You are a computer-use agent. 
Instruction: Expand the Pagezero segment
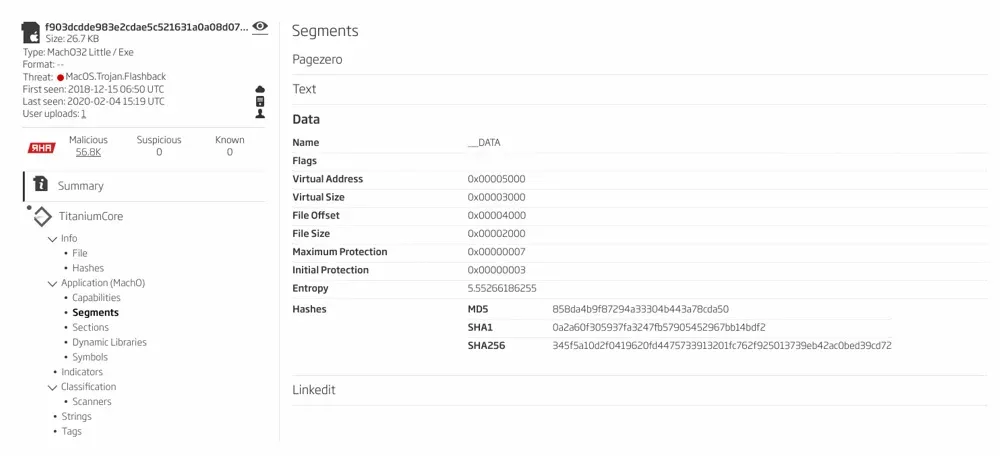317,60
